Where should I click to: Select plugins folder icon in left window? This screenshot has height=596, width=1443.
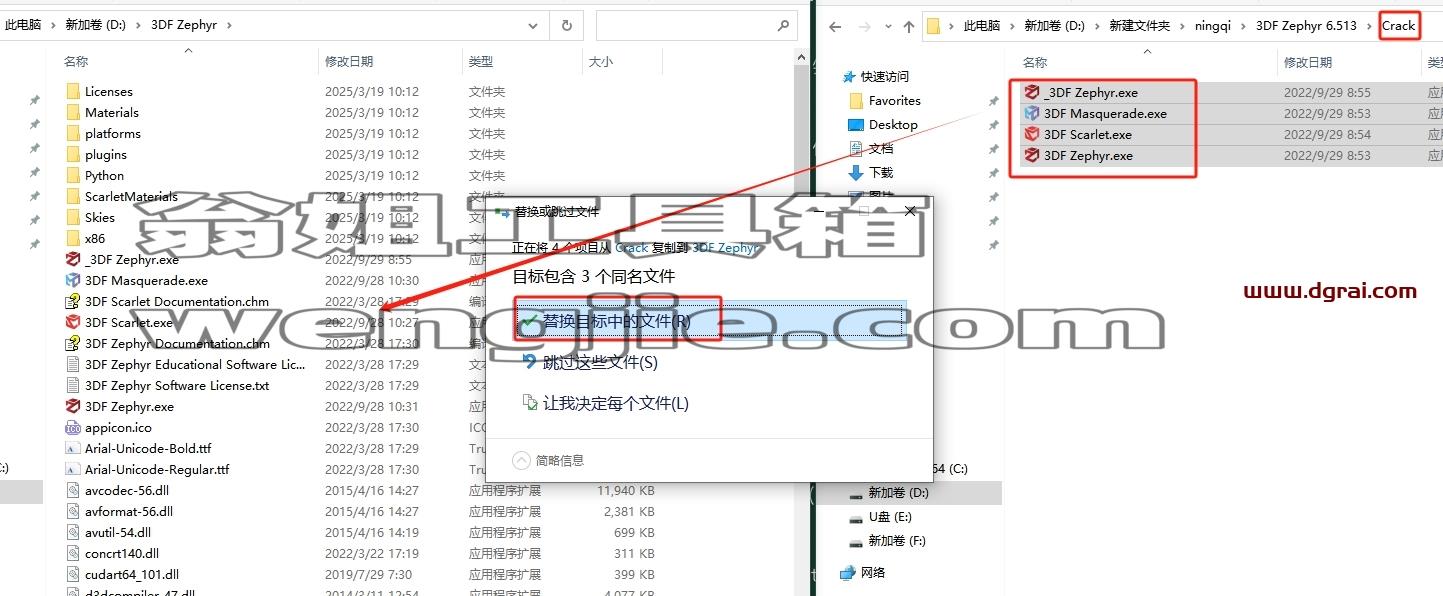[x=72, y=154]
